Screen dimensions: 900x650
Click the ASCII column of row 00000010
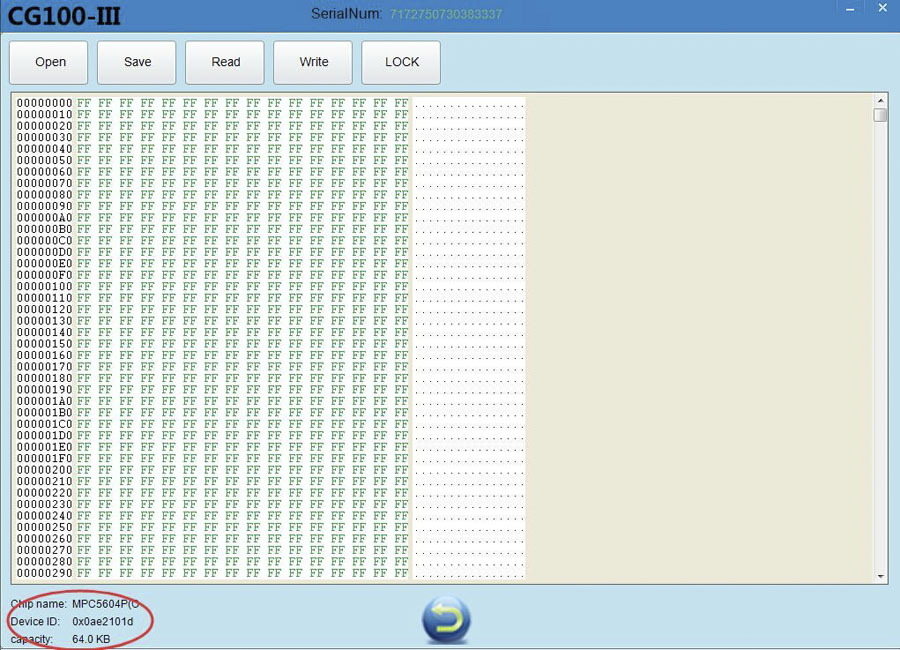pyautogui.click(x=469, y=115)
